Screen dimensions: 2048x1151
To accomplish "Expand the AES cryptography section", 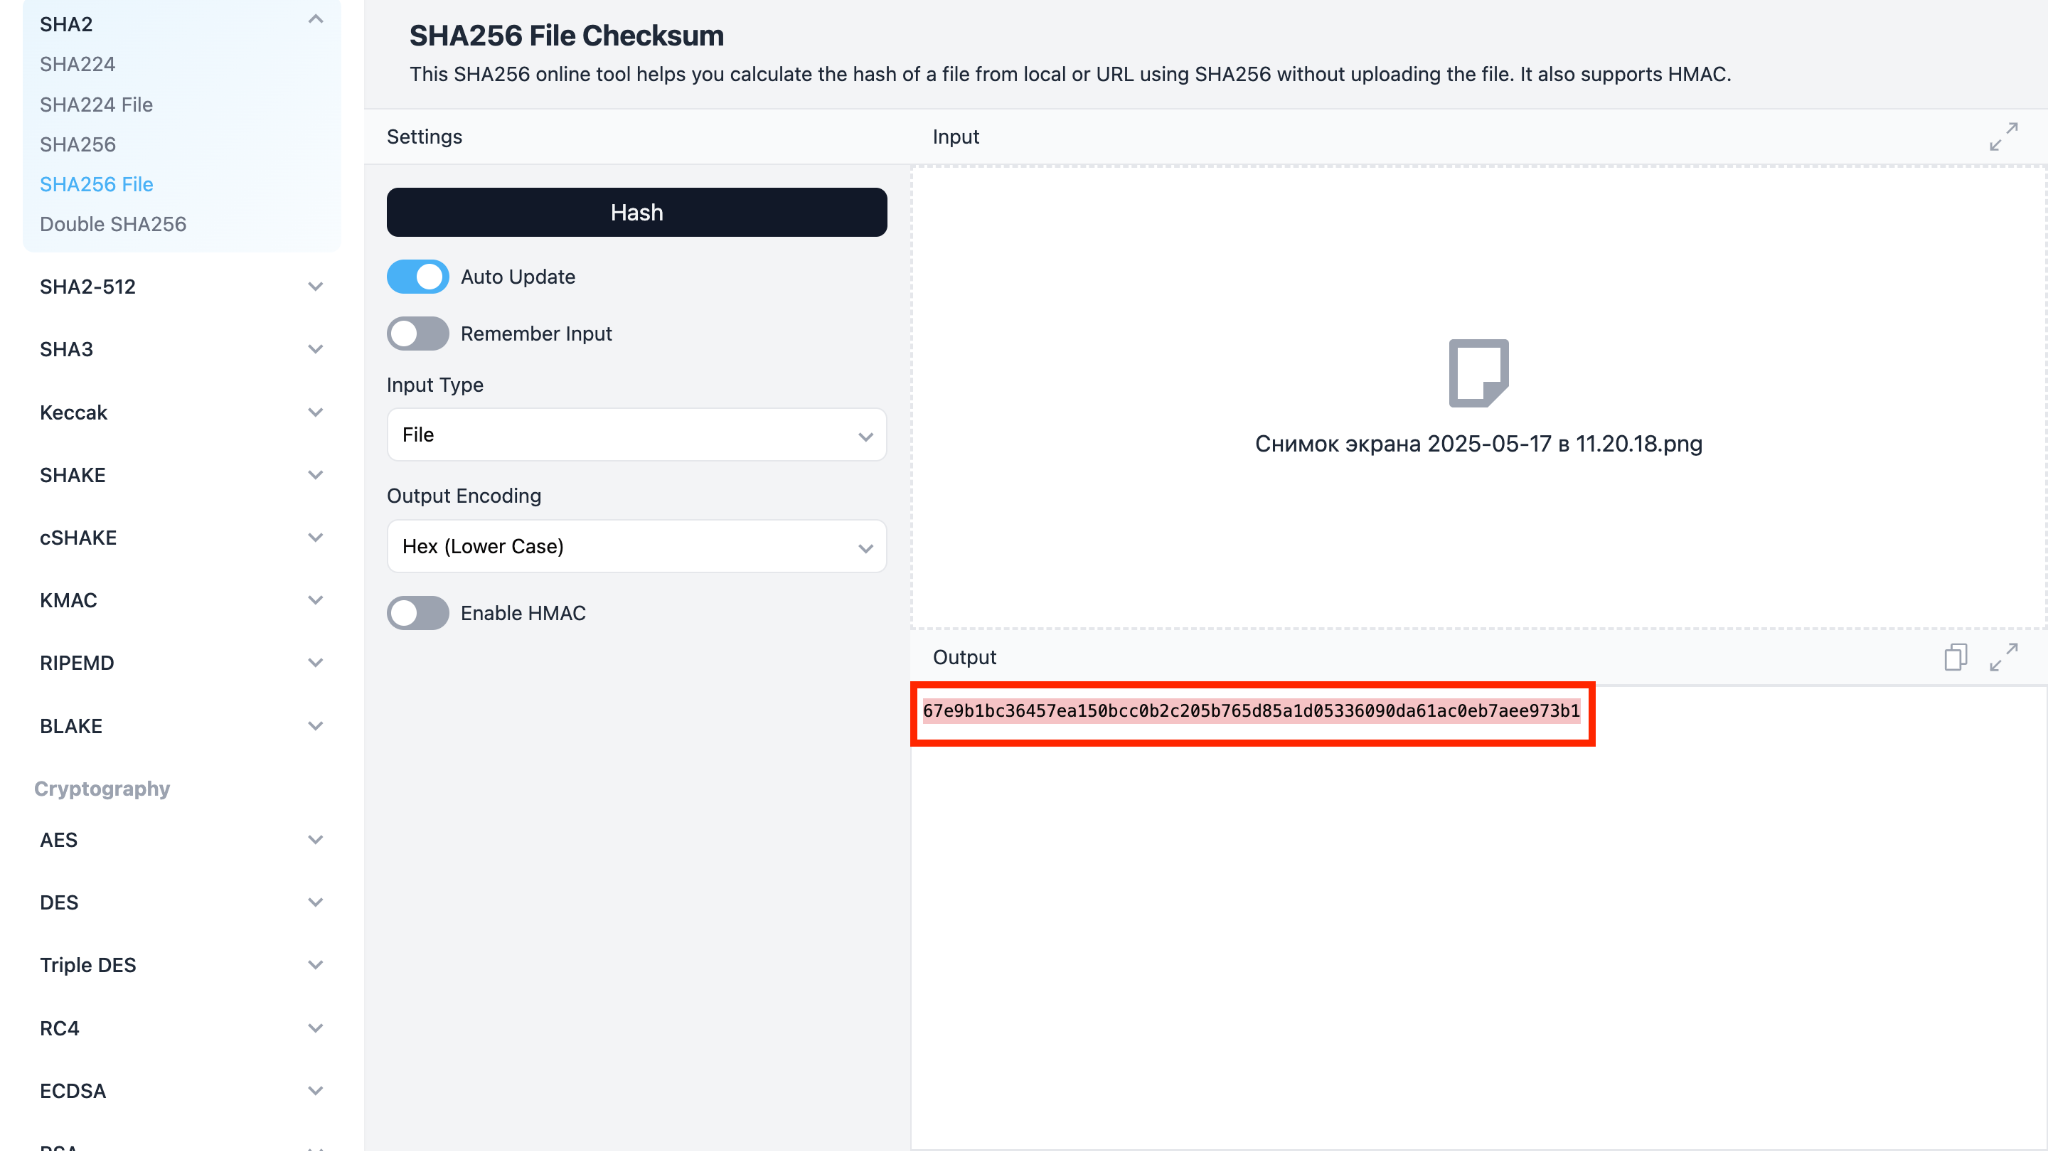I will (x=316, y=840).
